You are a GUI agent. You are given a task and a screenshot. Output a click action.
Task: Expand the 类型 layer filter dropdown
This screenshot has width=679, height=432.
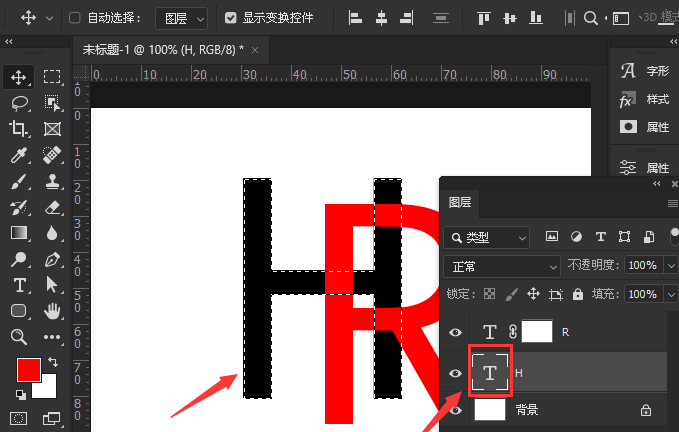(487, 237)
